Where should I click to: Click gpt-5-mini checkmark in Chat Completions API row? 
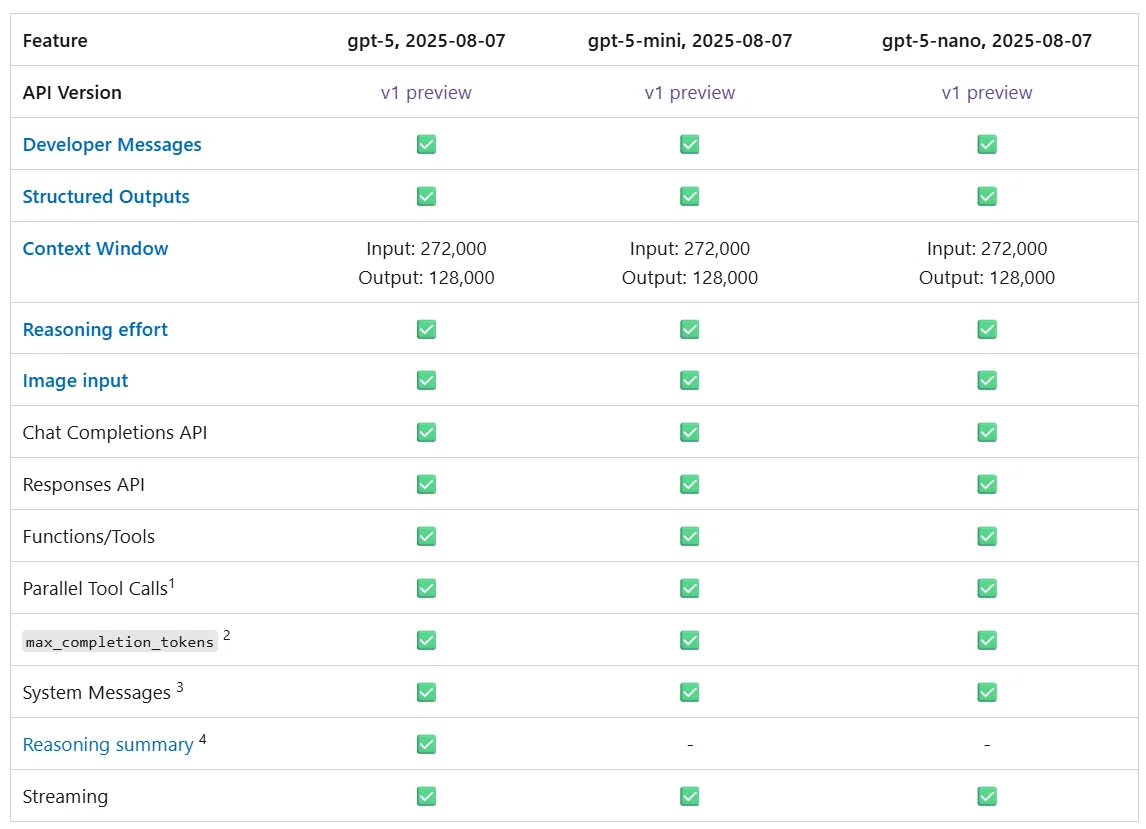(689, 433)
